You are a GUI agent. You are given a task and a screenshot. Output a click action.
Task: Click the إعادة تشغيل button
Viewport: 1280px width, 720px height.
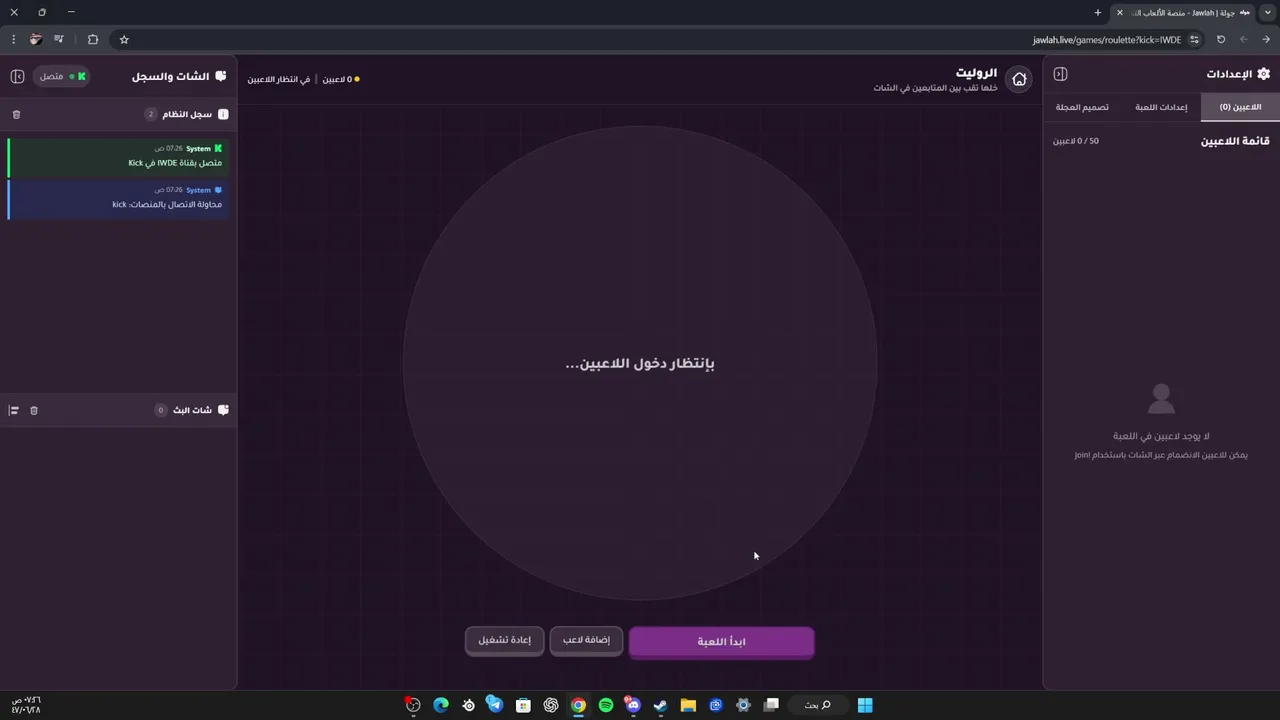click(504, 640)
